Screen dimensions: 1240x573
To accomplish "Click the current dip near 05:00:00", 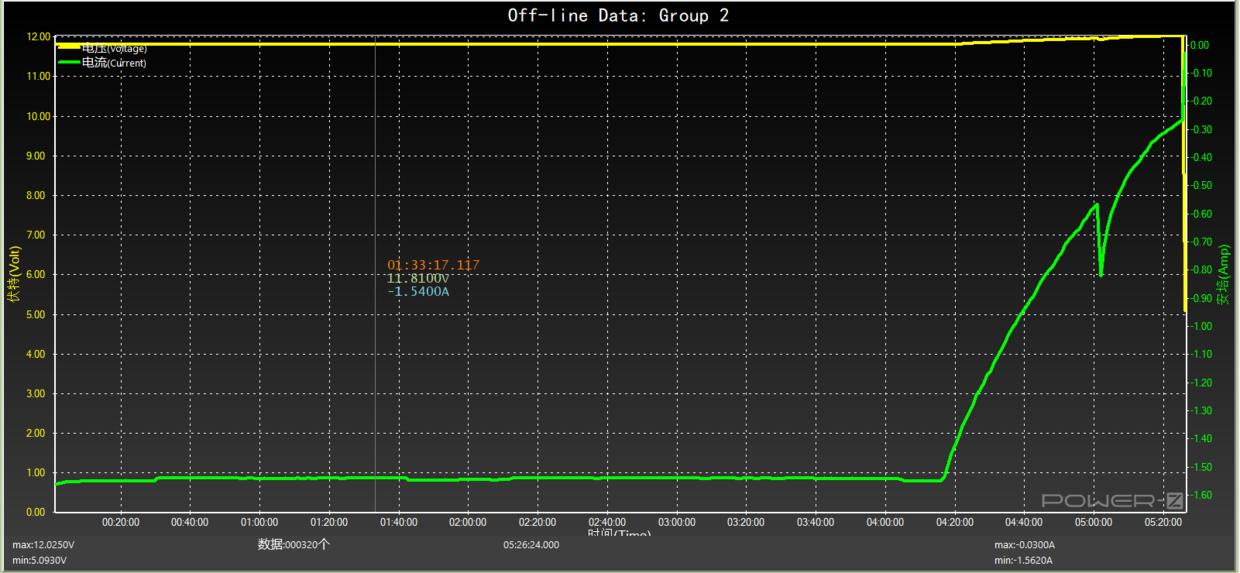I will coord(1101,272).
